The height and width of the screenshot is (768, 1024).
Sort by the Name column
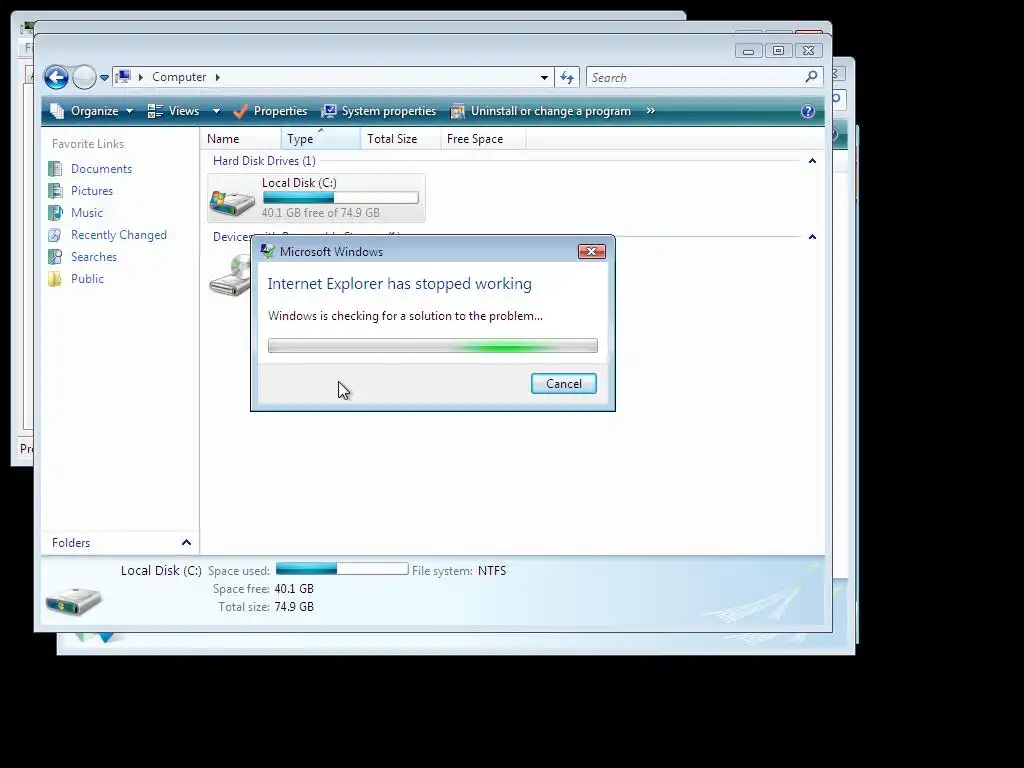click(241, 139)
